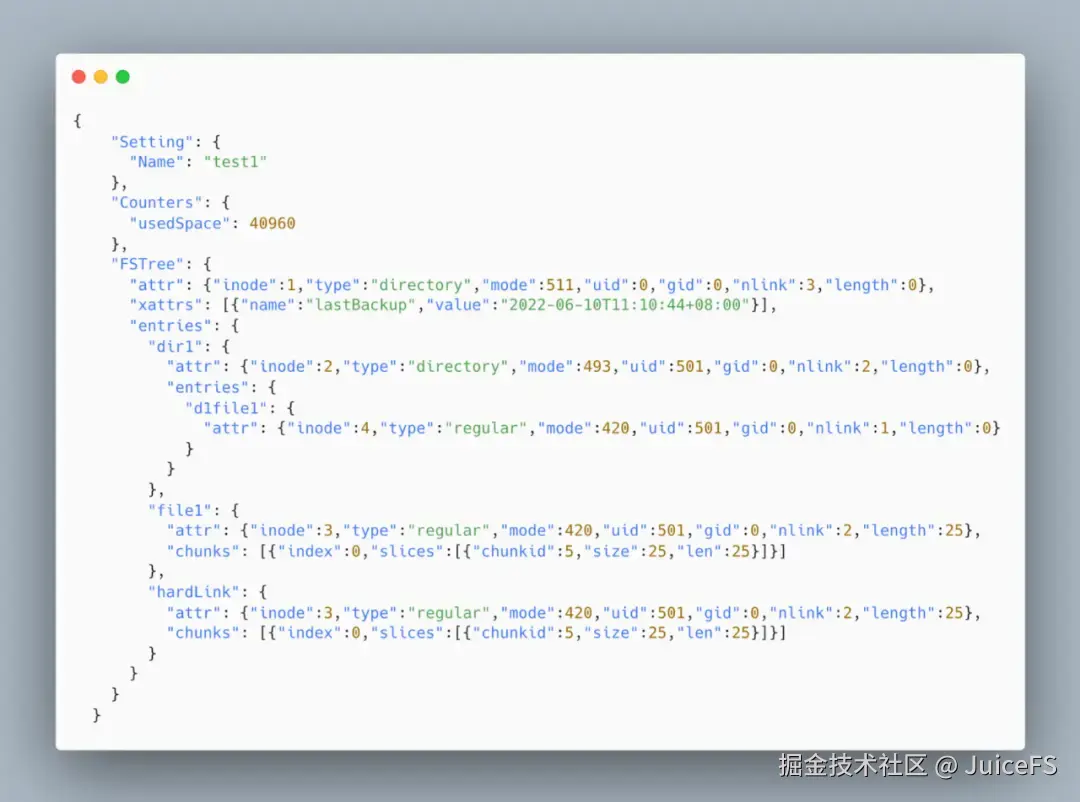The height and width of the screenshot is (802, 1080).
Task: Click the "file1" entry key
Action: (180, 511)
